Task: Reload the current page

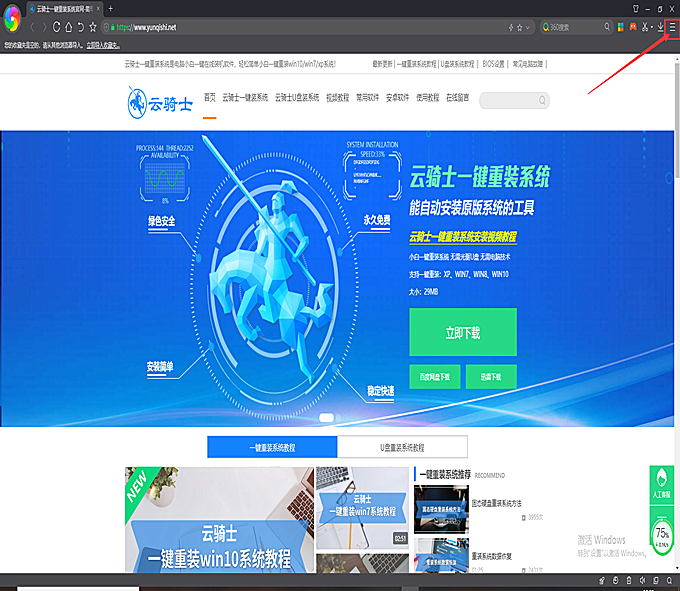Action: 56,27
